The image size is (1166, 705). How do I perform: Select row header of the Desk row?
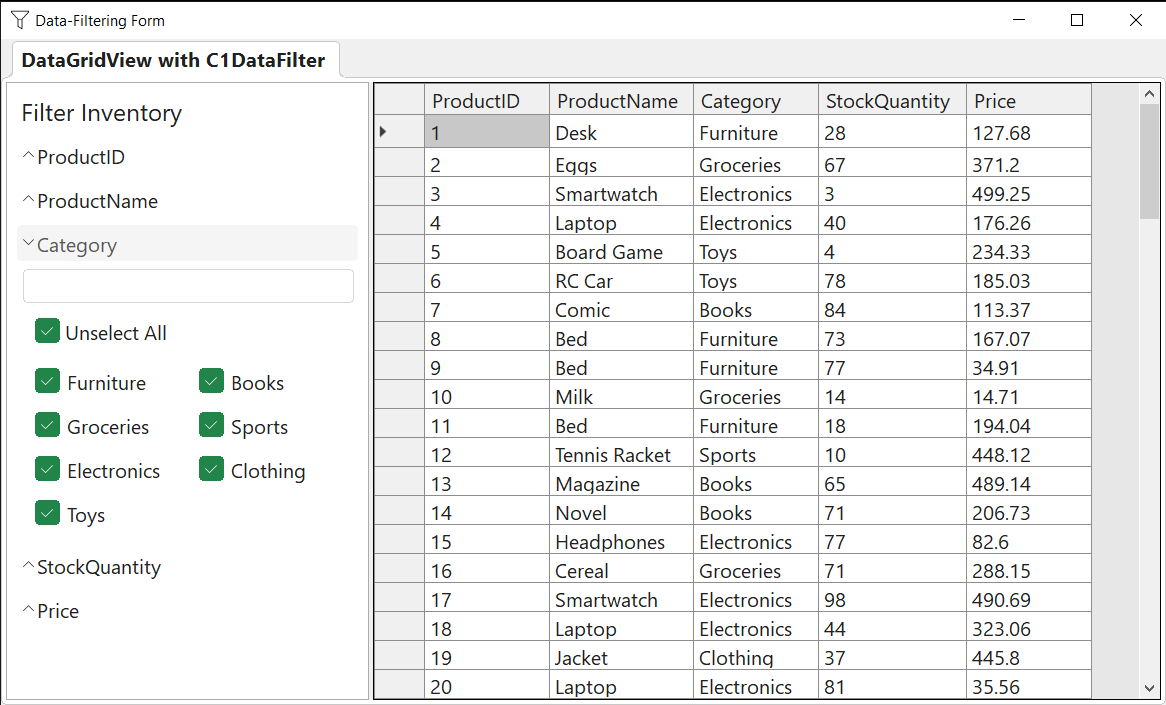pyautogui.click(x=399, y=132)
